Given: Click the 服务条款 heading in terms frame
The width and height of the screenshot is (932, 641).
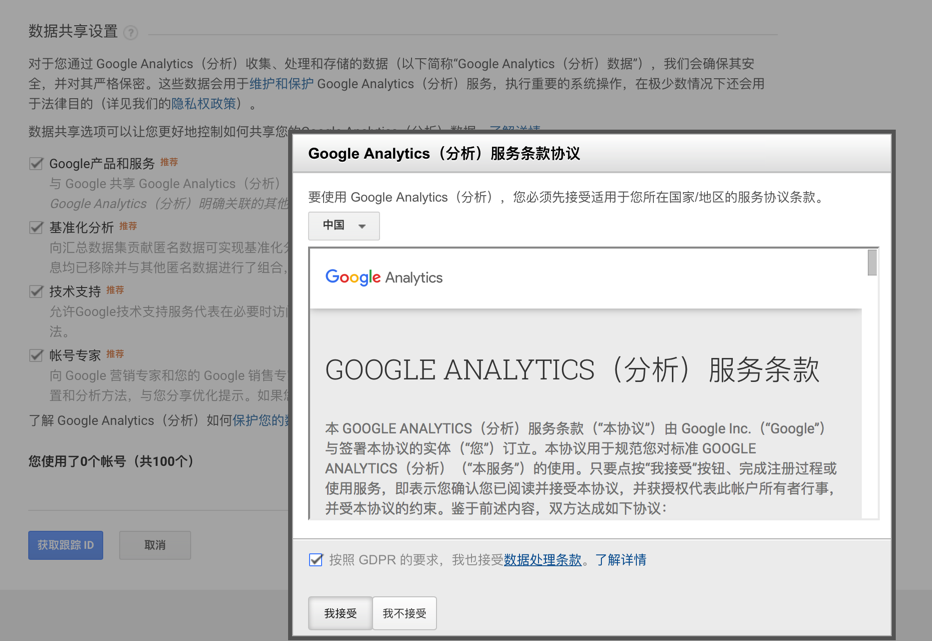Looking at the screenshot, I should [x=572, y=370].
